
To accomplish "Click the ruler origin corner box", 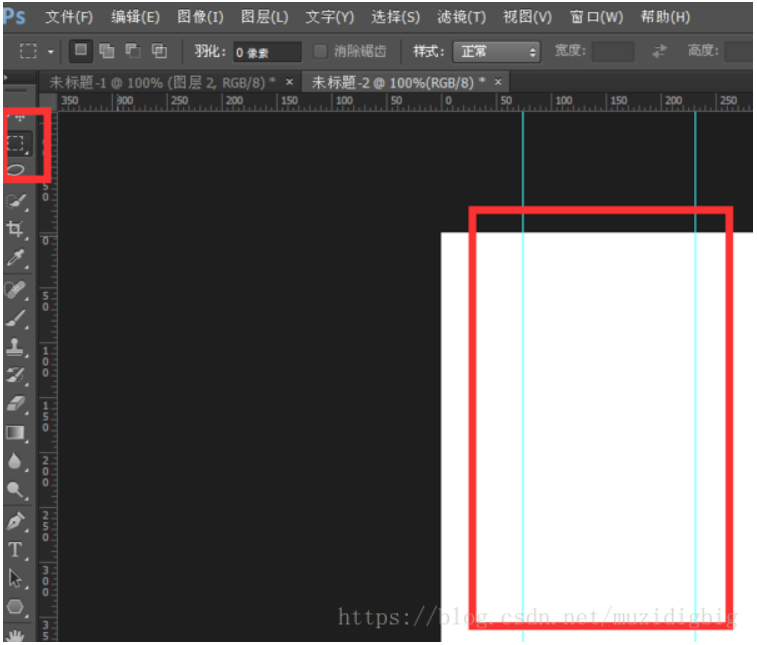I will (x=47, y=101).
